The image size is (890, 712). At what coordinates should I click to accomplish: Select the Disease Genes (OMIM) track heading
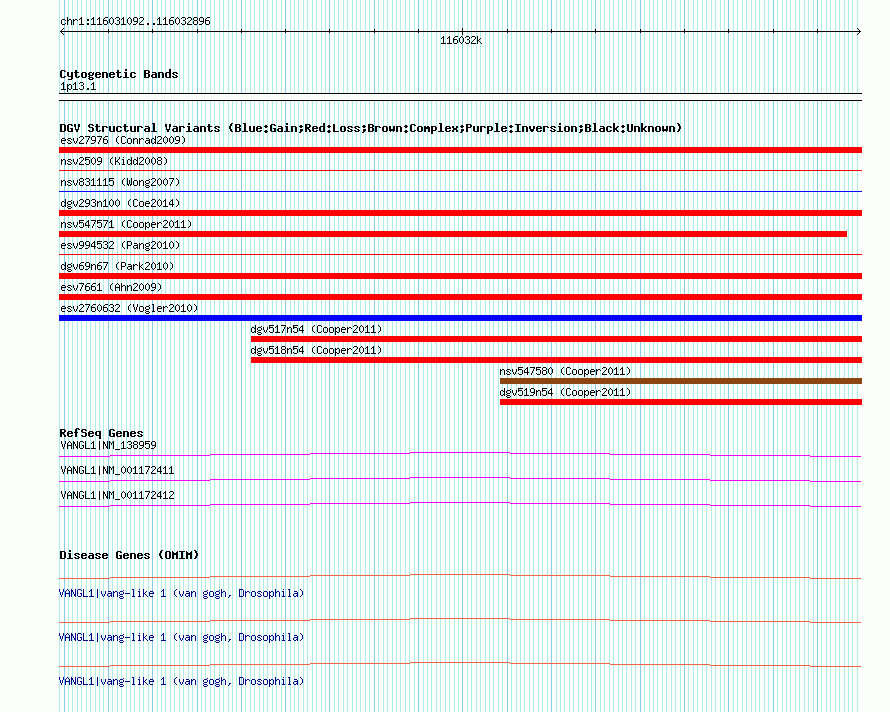point(129,555)
